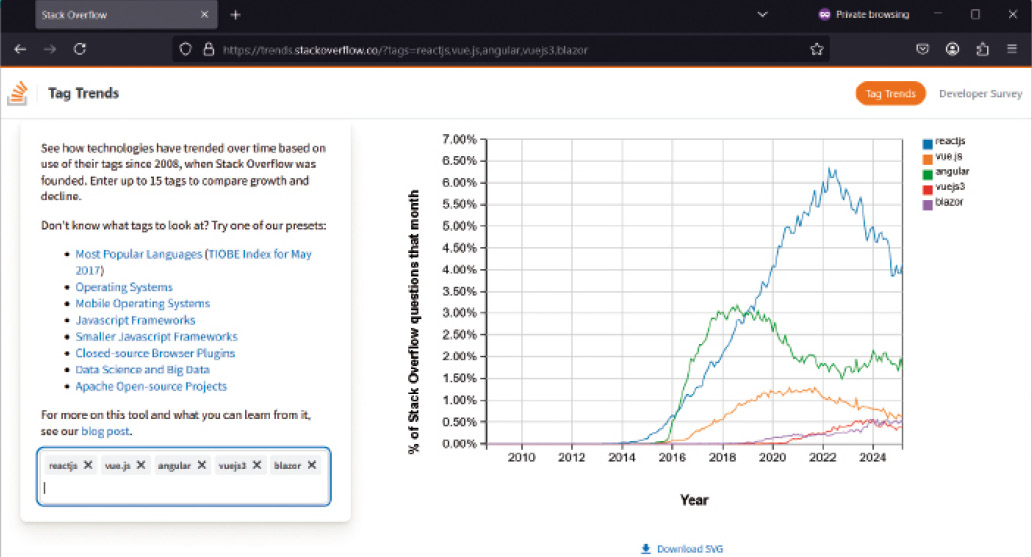Remove the blazor tag with its X
Screen dimensions: 1032x557
point(312,465)
